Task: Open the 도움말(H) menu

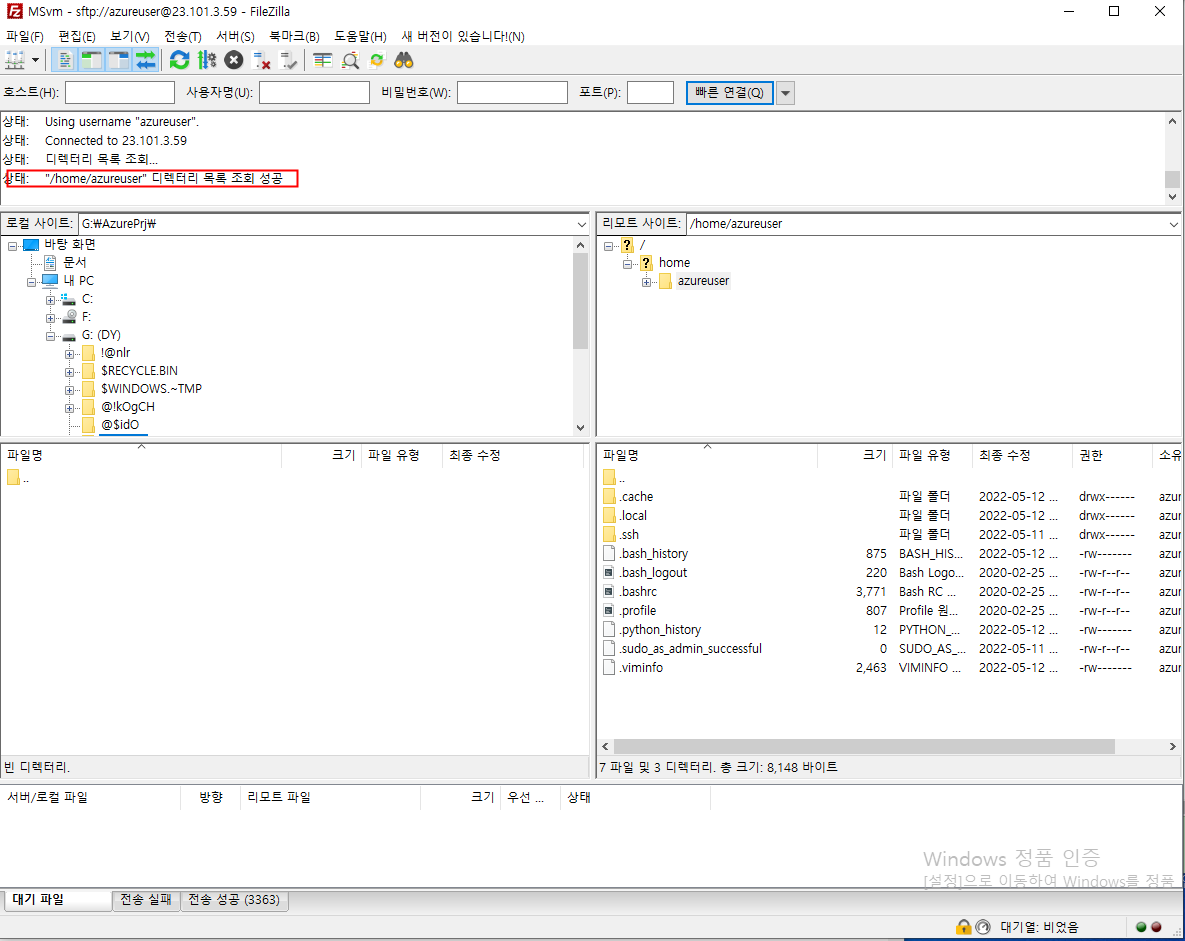Action: (x=360, y=36)
